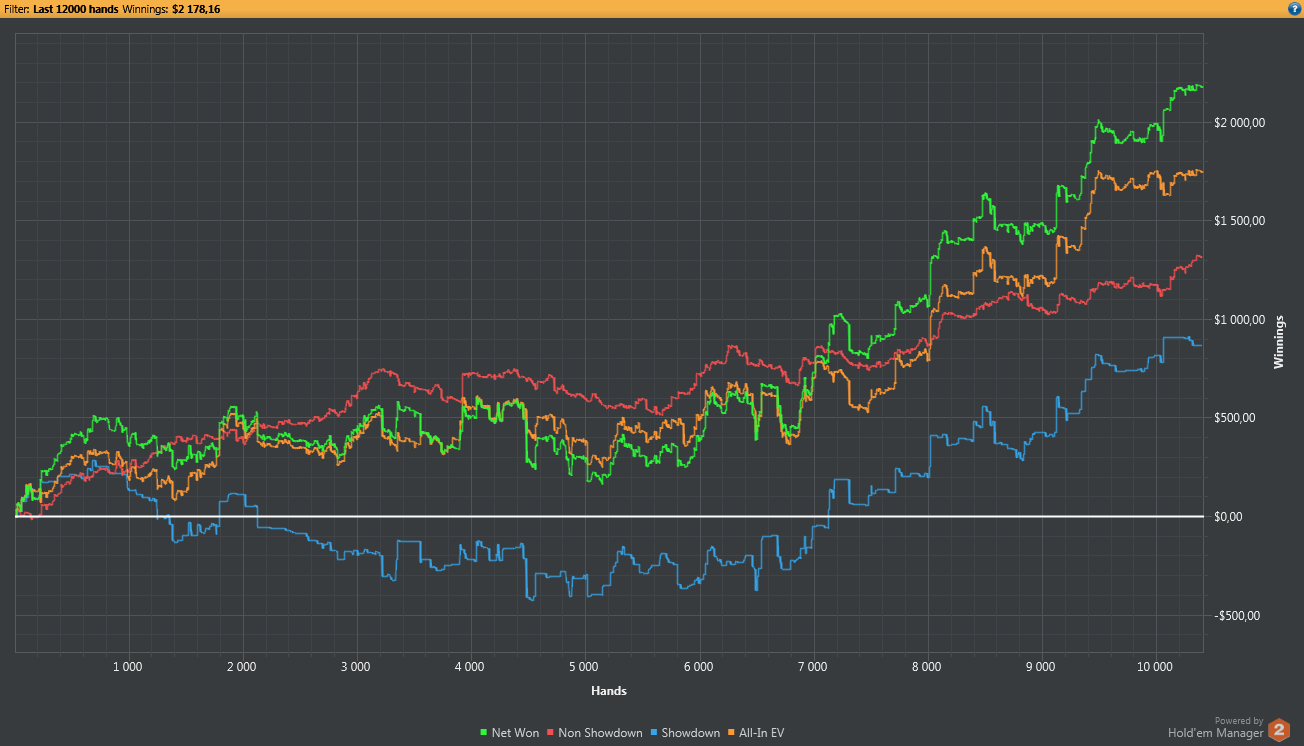Click the 10 000 hands x-axis label
1304x746 pixels.
point(1155,666)
